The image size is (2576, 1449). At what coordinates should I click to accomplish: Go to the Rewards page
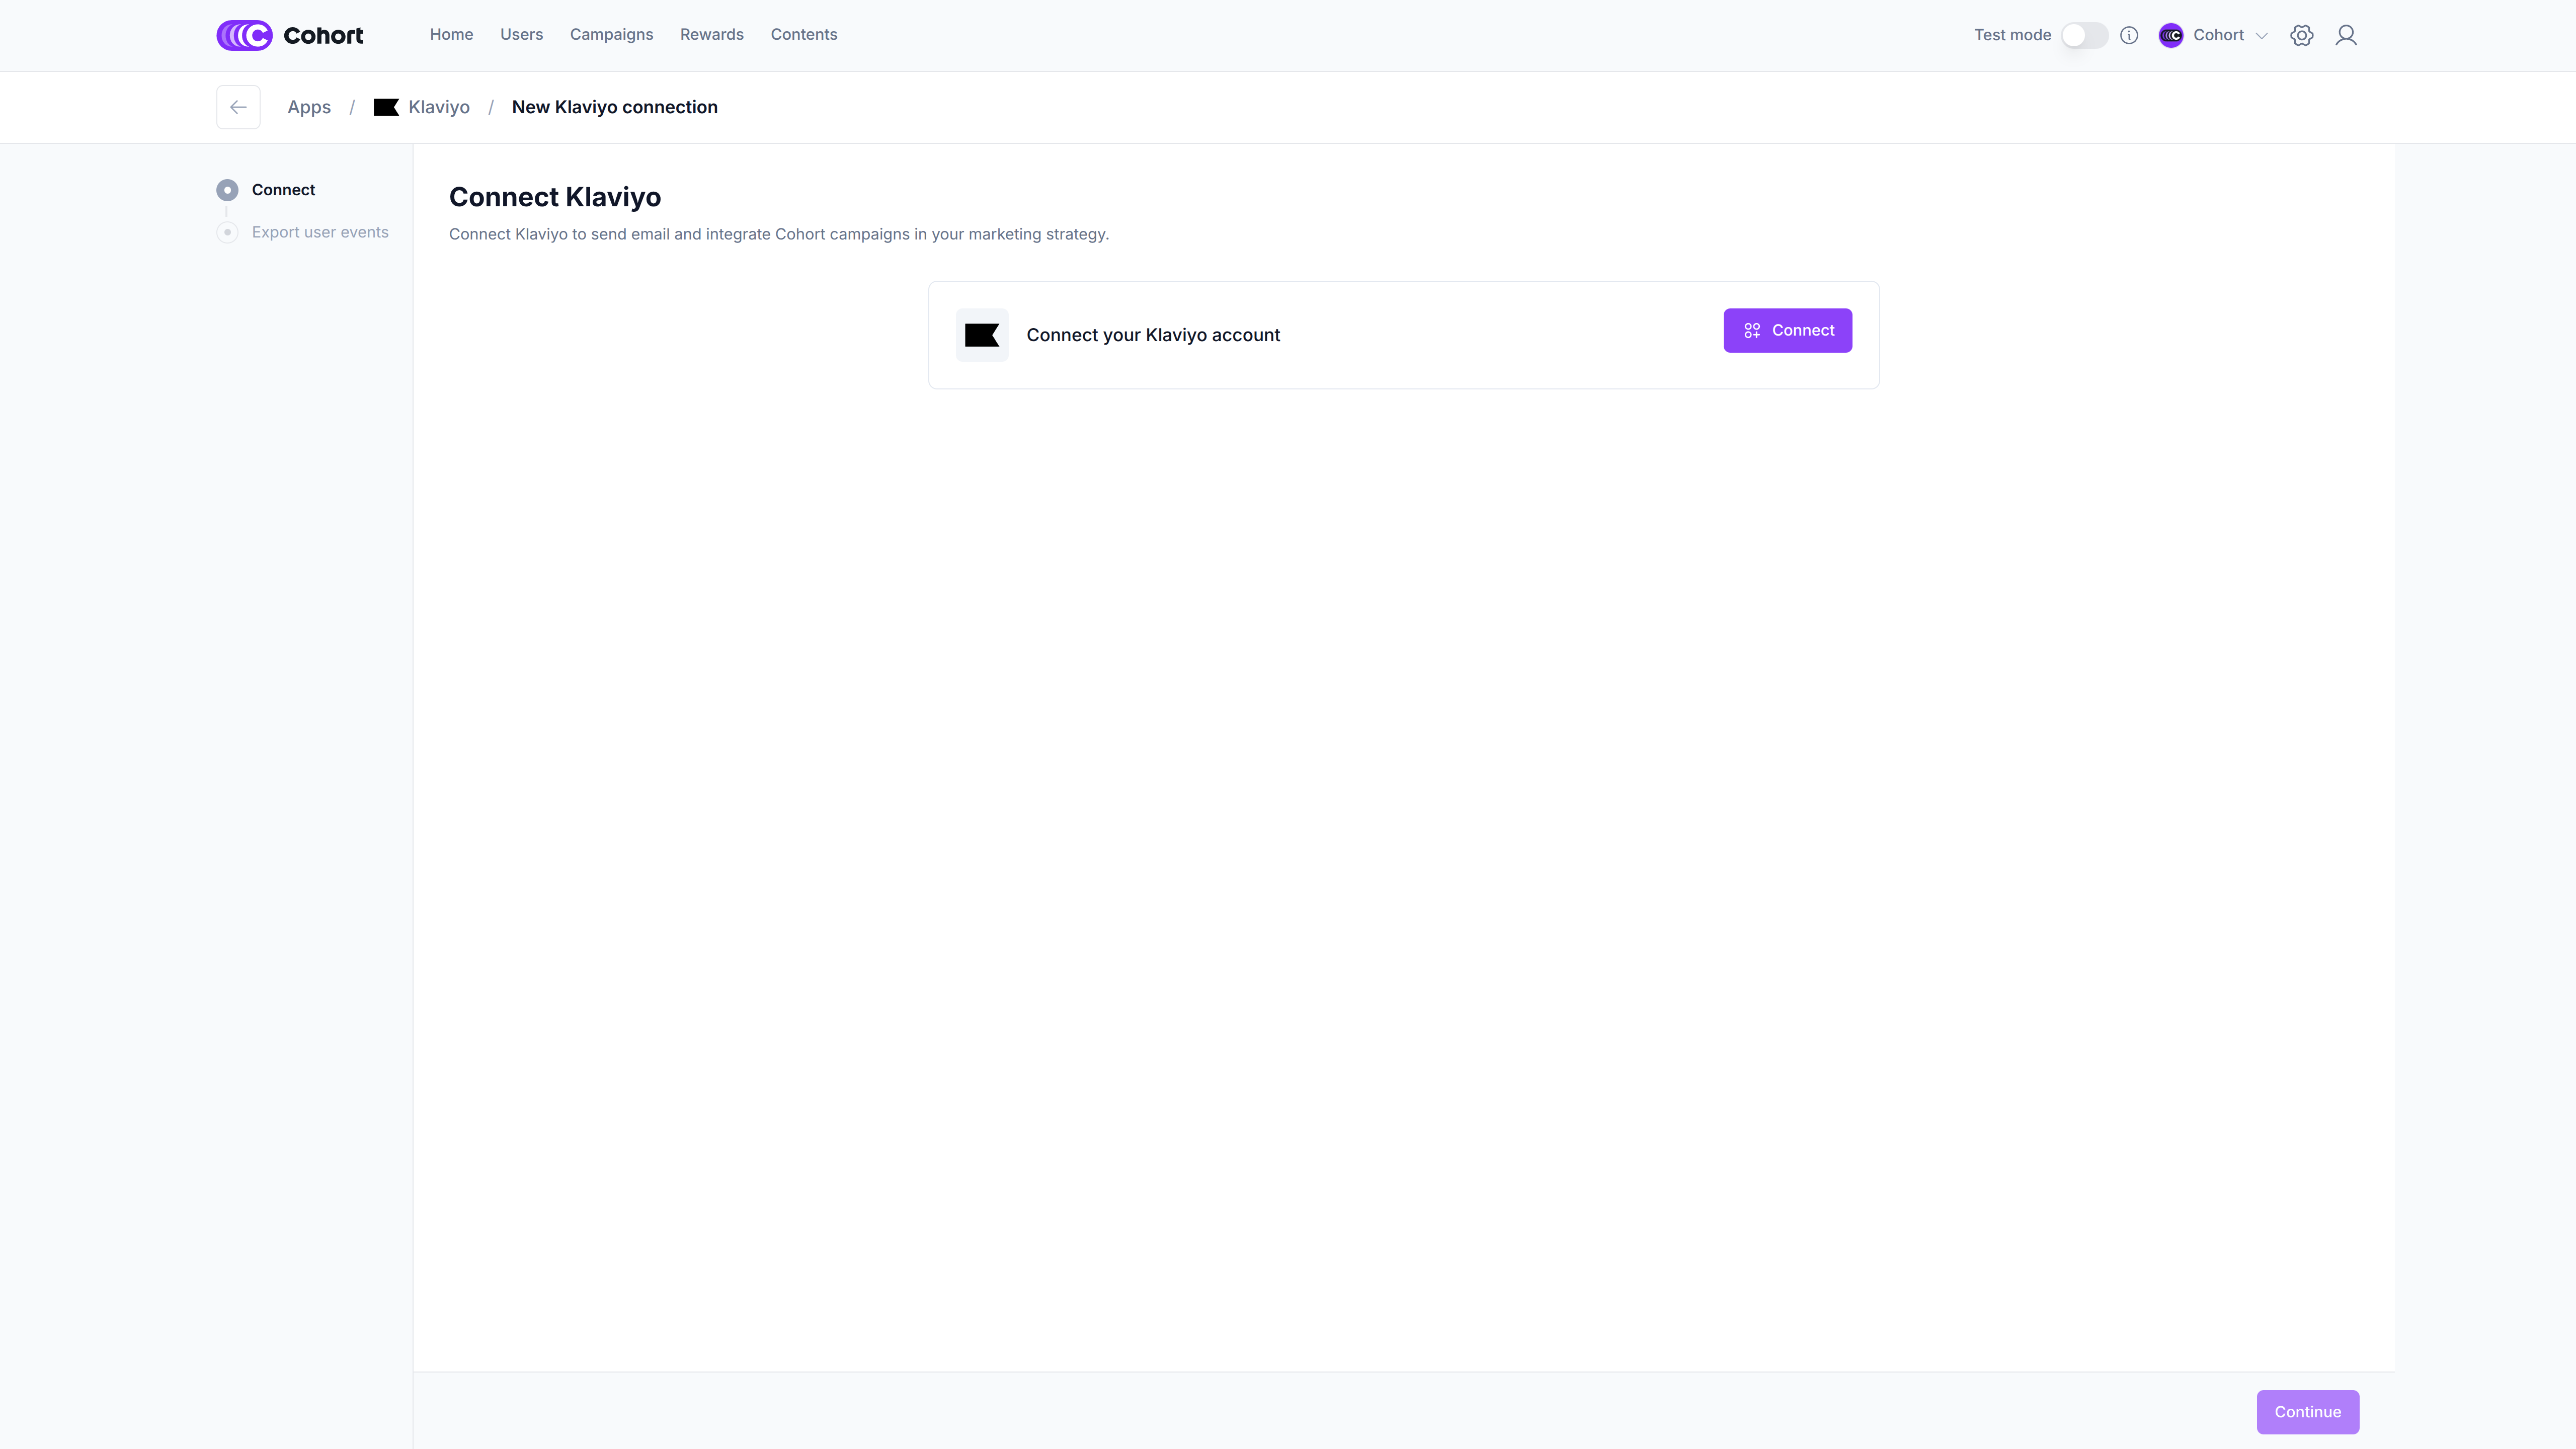(711, 34)
